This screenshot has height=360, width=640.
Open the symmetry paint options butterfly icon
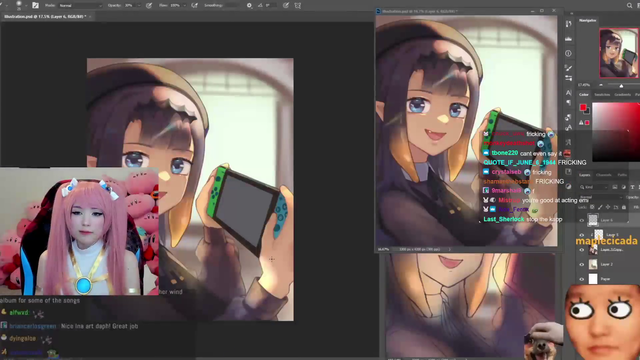click(x=298, y=5)
